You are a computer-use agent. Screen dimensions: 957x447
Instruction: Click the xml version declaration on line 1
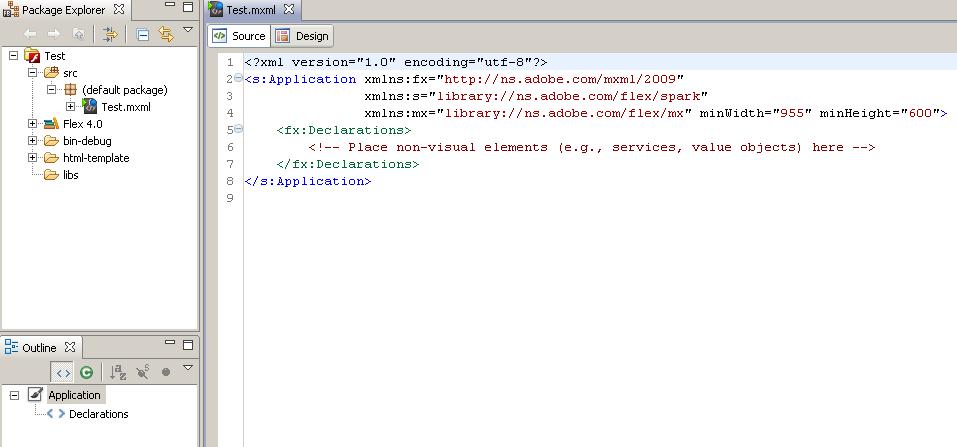tap(395, 62)
